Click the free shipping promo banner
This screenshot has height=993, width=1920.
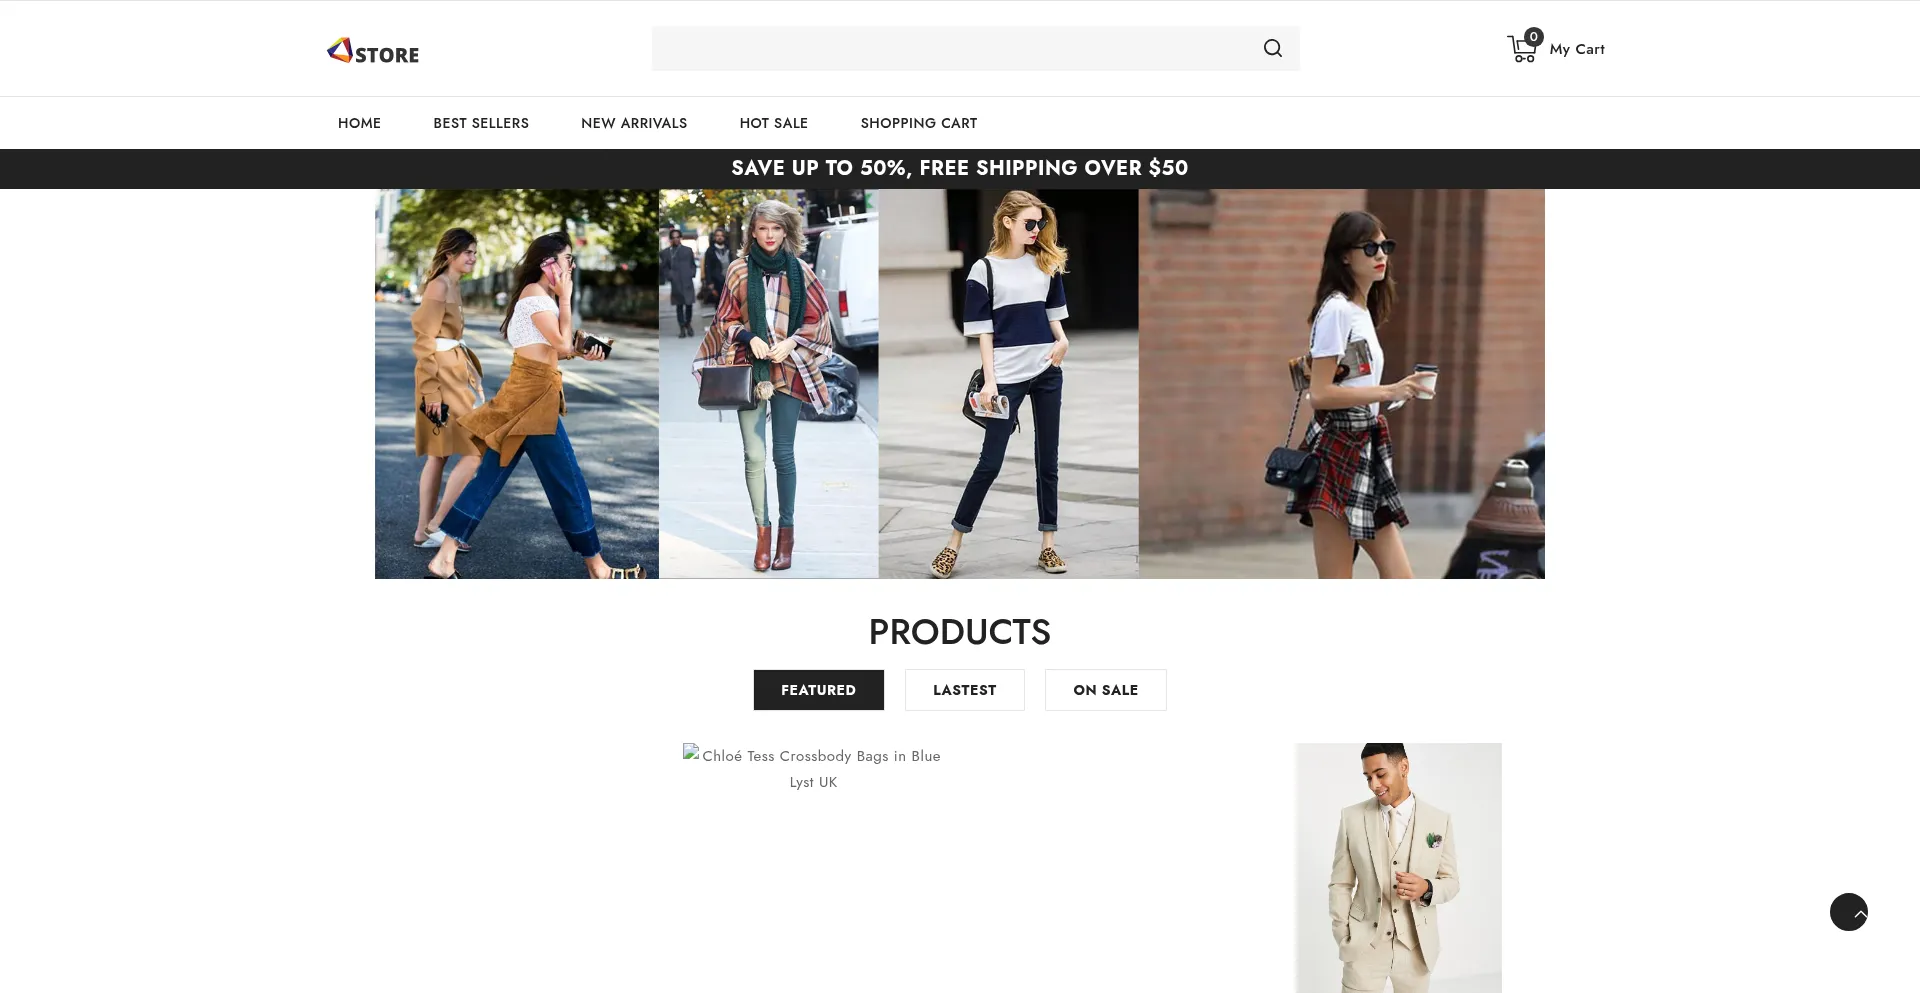[959, 168]
